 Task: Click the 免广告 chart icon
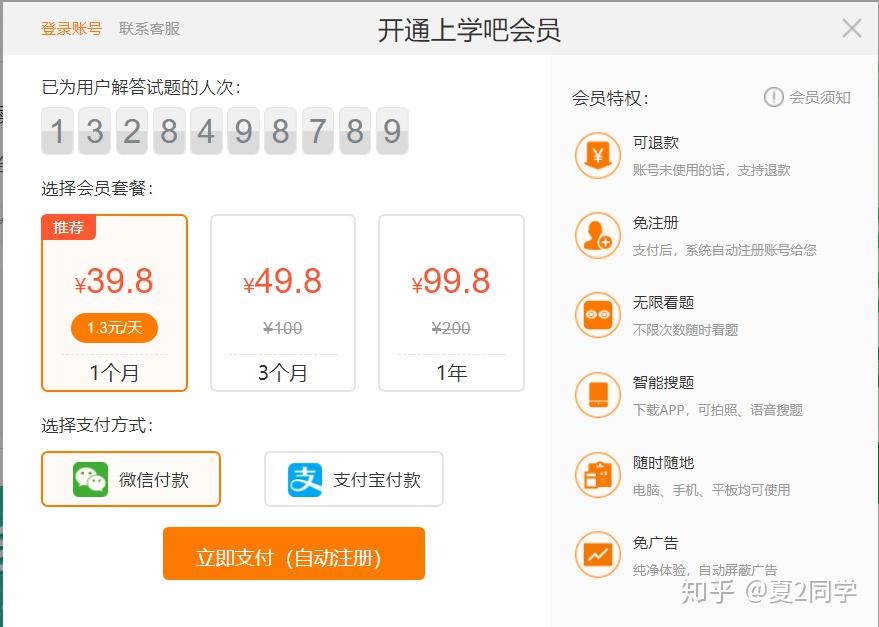point(598,555)
